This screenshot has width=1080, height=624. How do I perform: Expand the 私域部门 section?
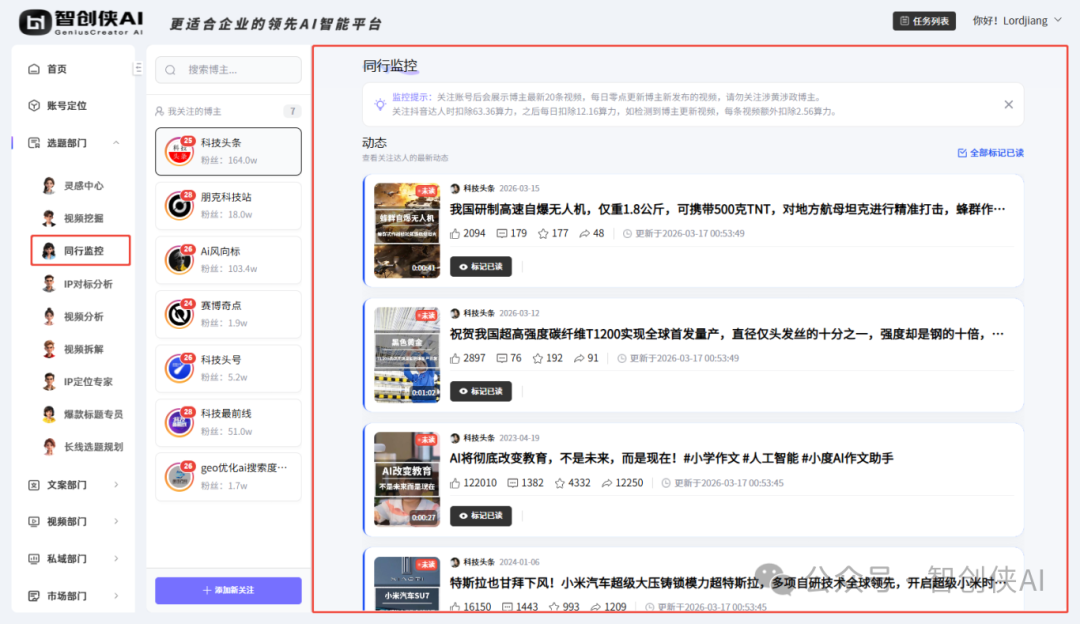point(74,558)
